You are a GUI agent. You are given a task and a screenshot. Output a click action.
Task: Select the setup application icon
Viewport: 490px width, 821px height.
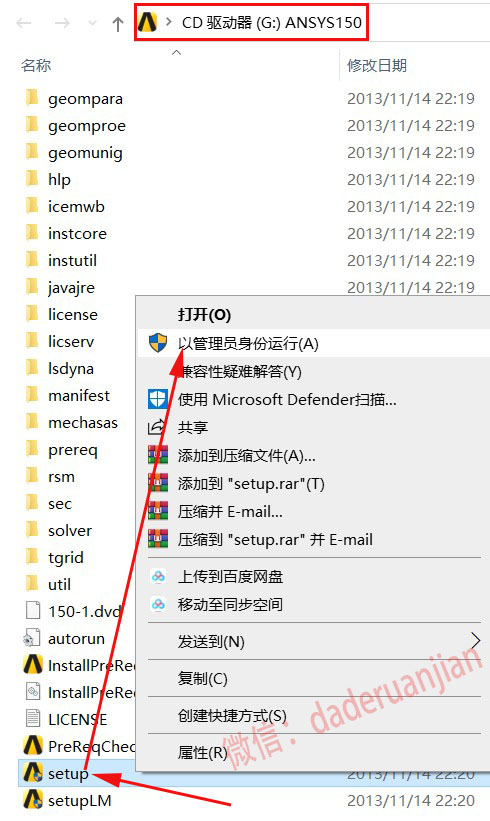[32, 772]
